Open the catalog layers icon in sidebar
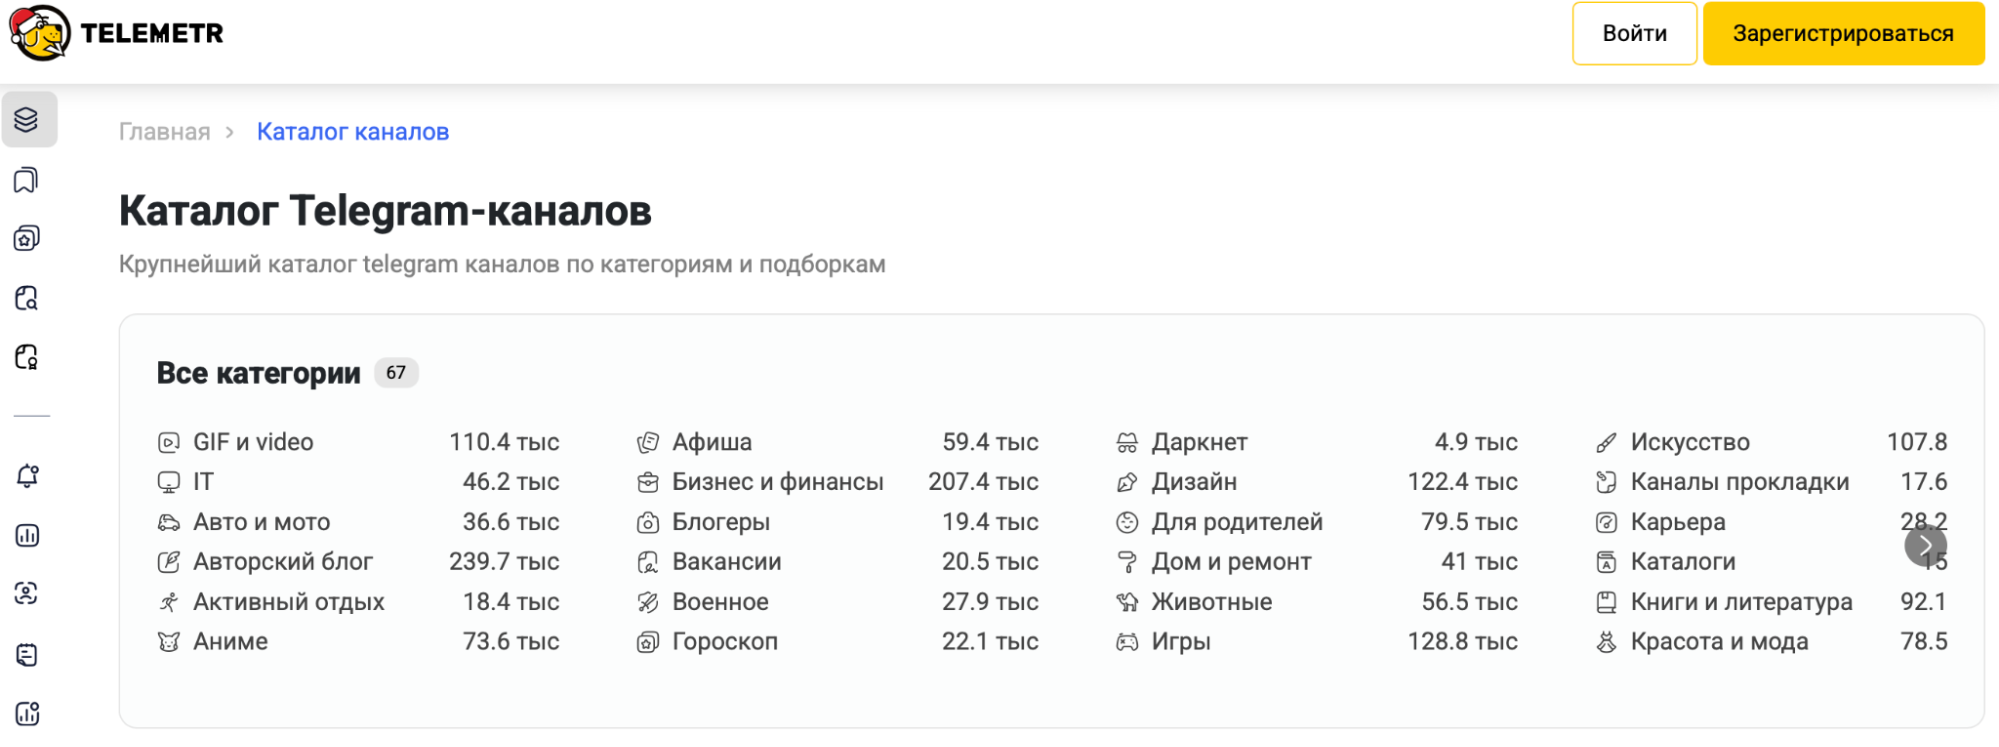Viewport: 1999px width, 747px height. [x=28, y=119]
